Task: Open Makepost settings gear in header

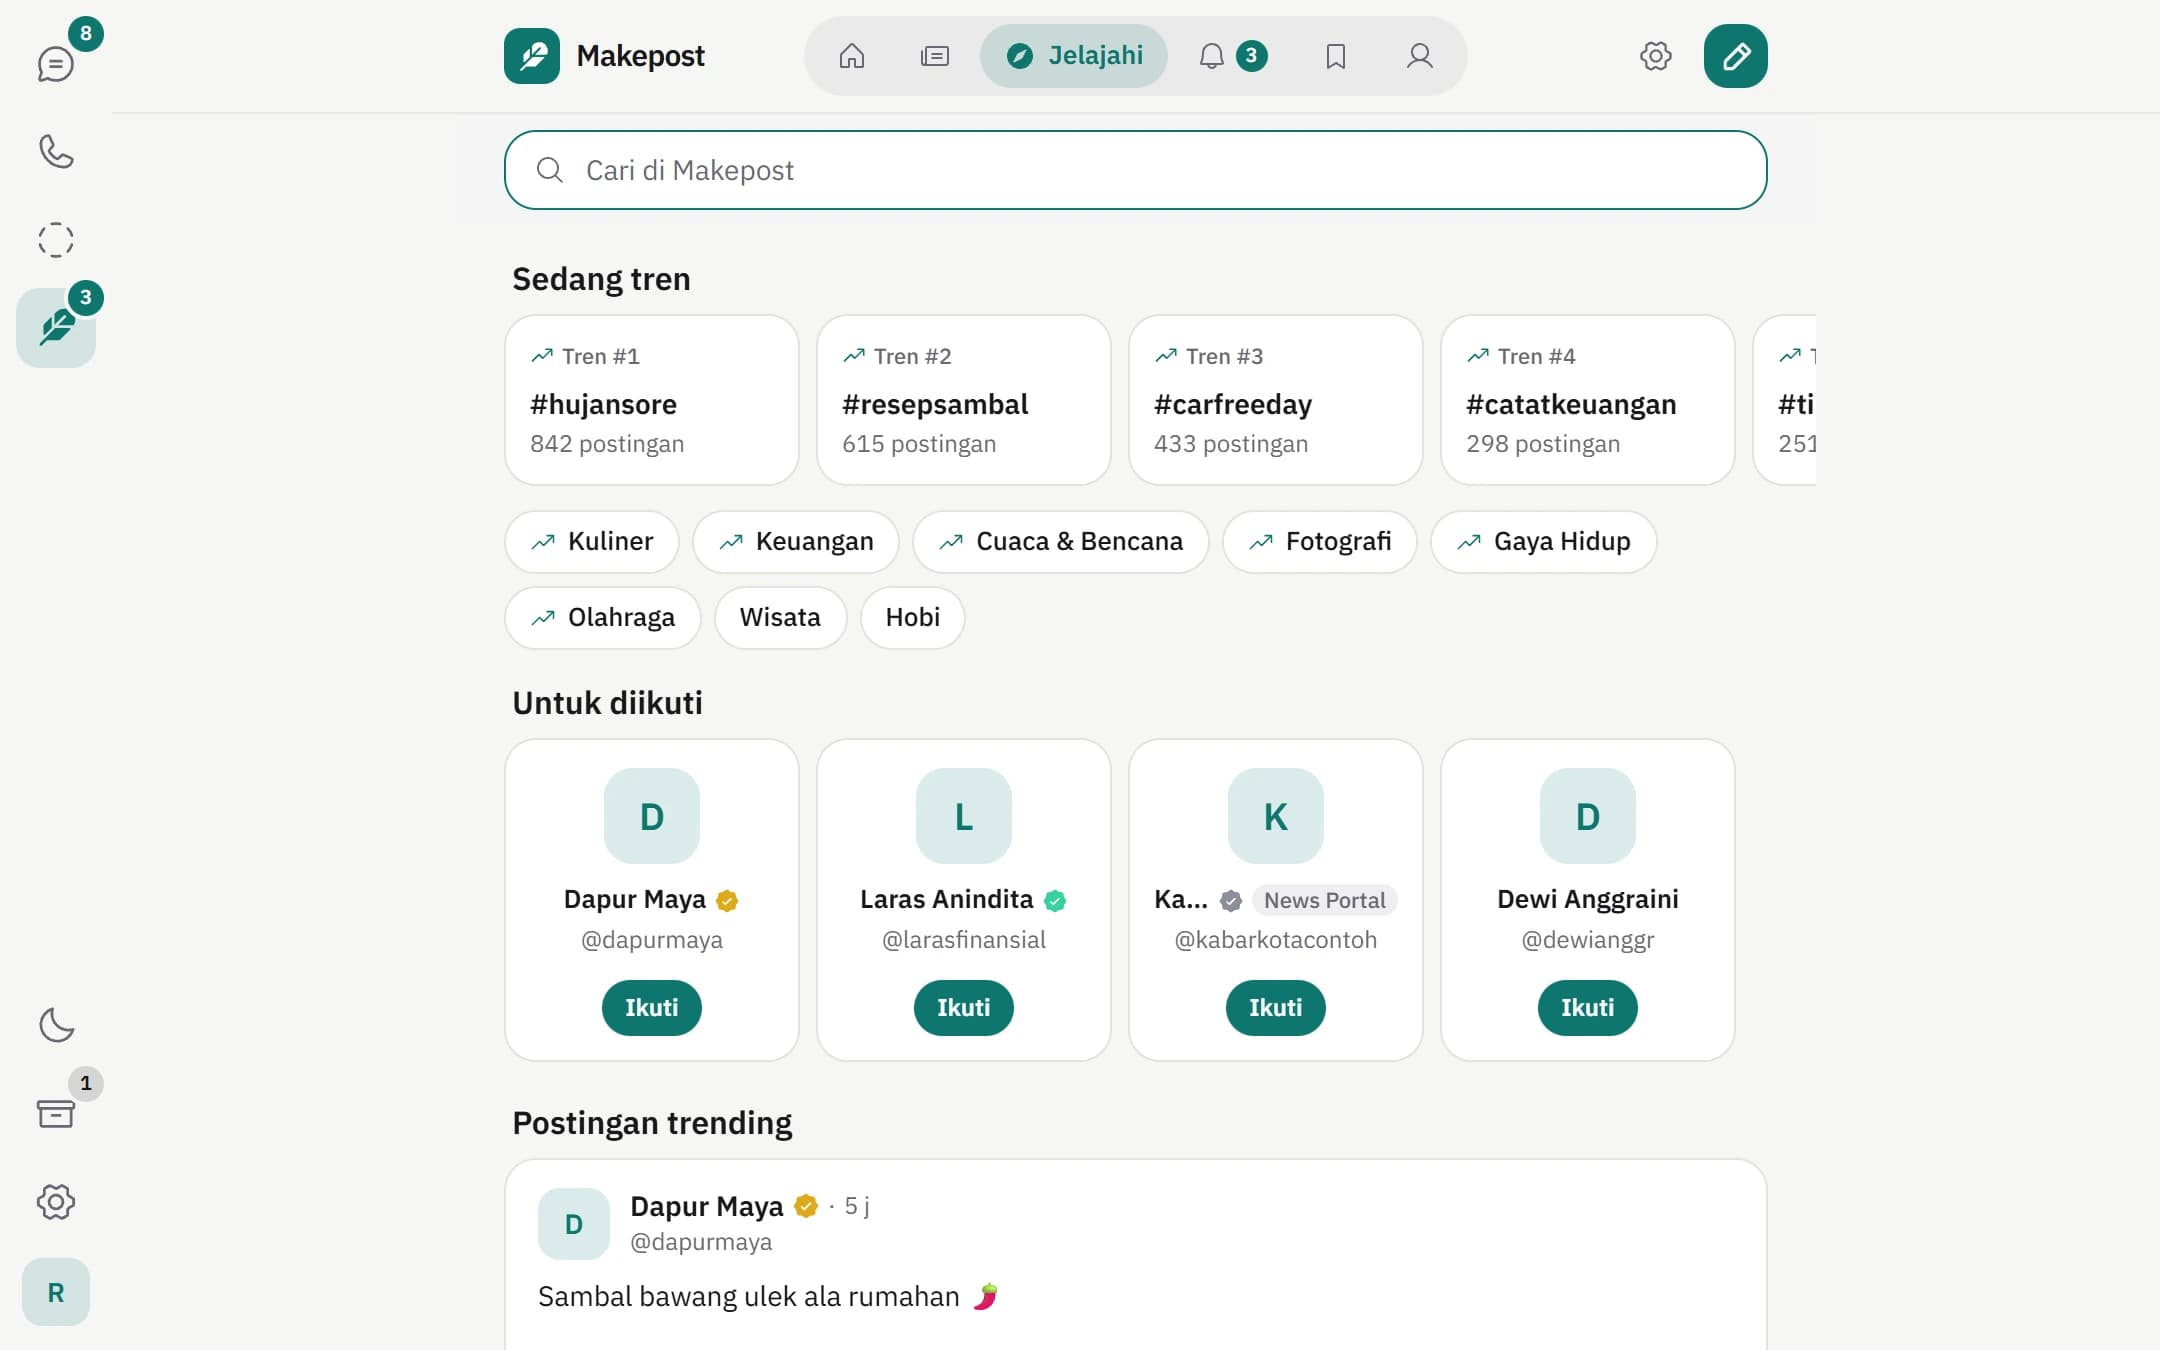Action: pos(1656,56)
